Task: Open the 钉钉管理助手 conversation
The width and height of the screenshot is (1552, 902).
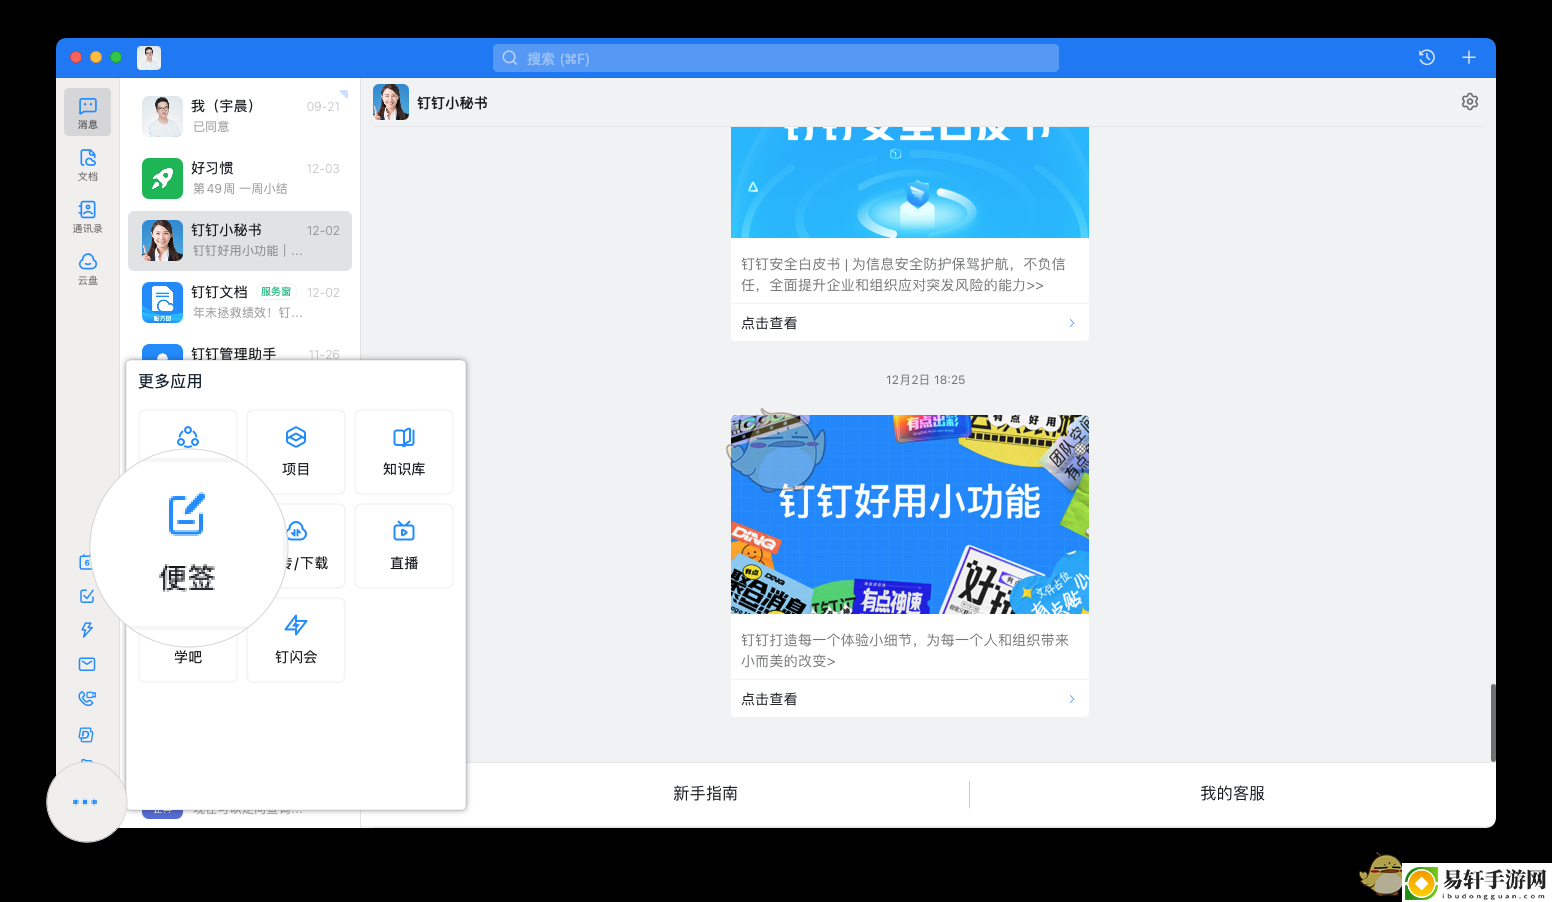Action: click(x=240, y=348)
